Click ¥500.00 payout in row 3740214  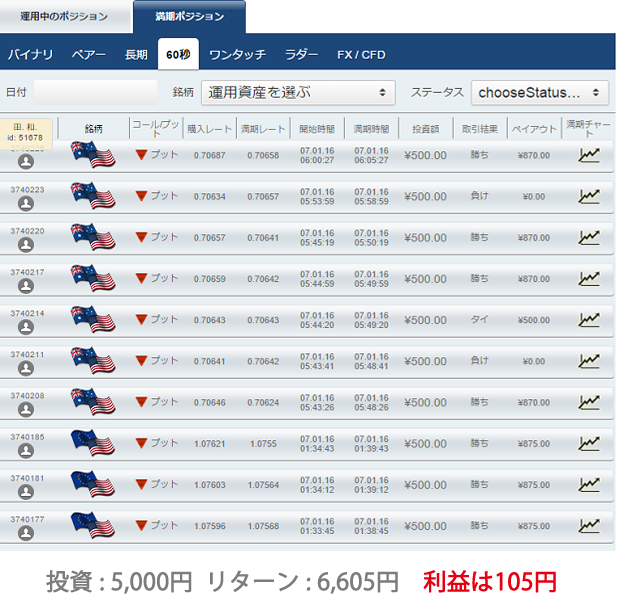coord(534,320)
